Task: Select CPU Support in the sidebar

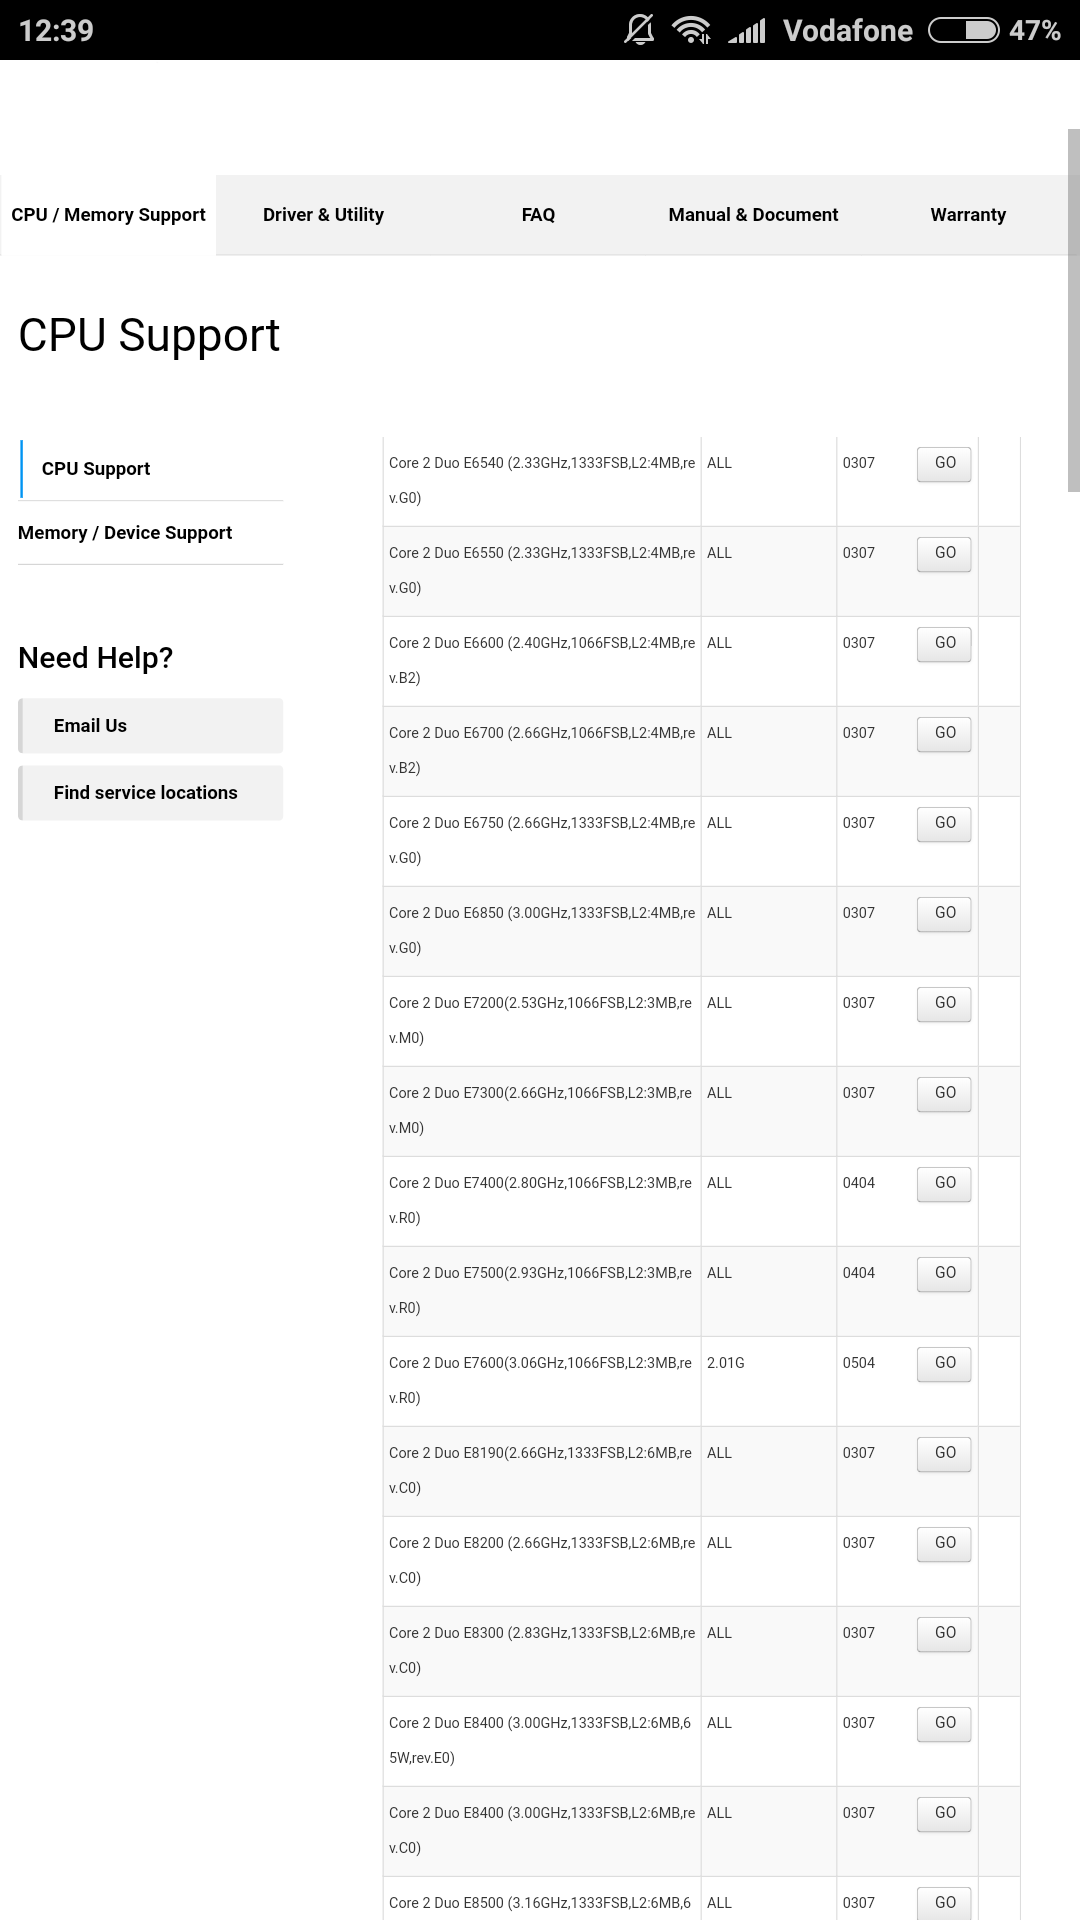Action: (95, 468)
